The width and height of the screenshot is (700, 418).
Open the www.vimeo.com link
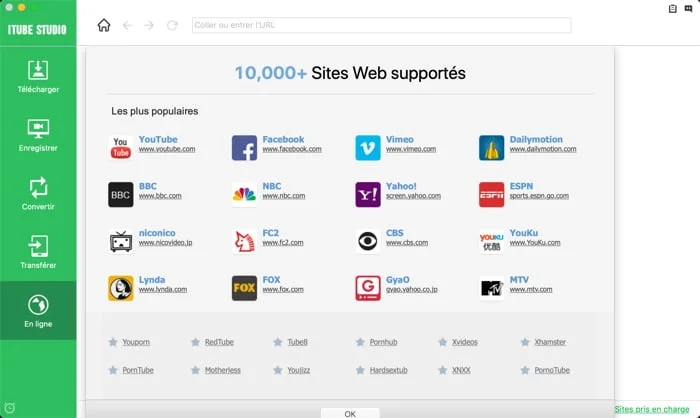(411, 149)
